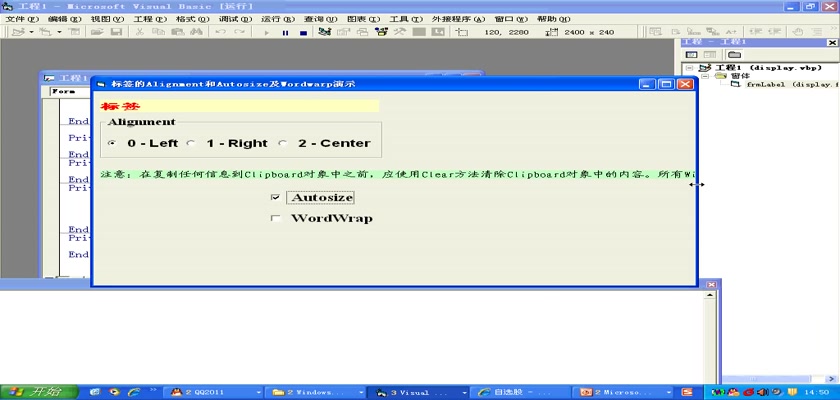Click the Internet Explorer quick launch icon
Viewport: 840px width, 400px height.
tap(132, 391)
